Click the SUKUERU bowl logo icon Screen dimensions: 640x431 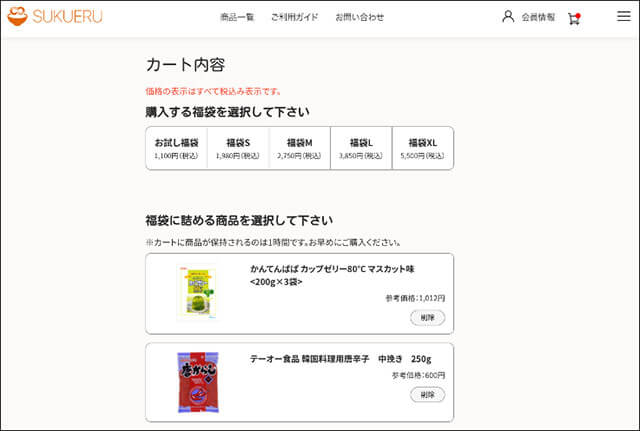[x=17, y=17]
